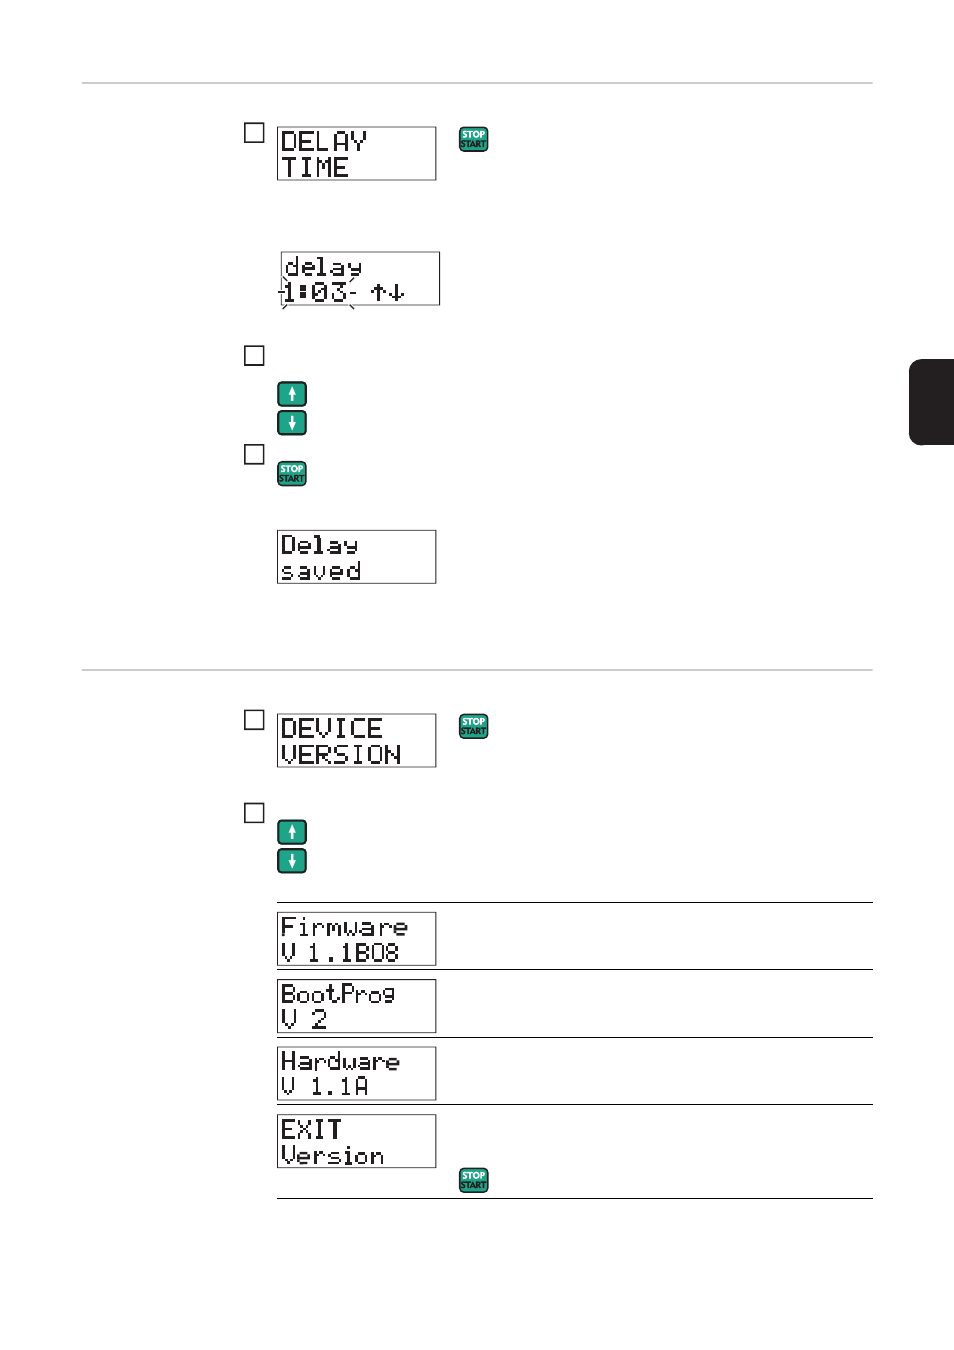This screenshot has width=954, height=1350.
Task: Click the STOP/START icon beside DEVICE VERSION display
Action: (473, 726)
